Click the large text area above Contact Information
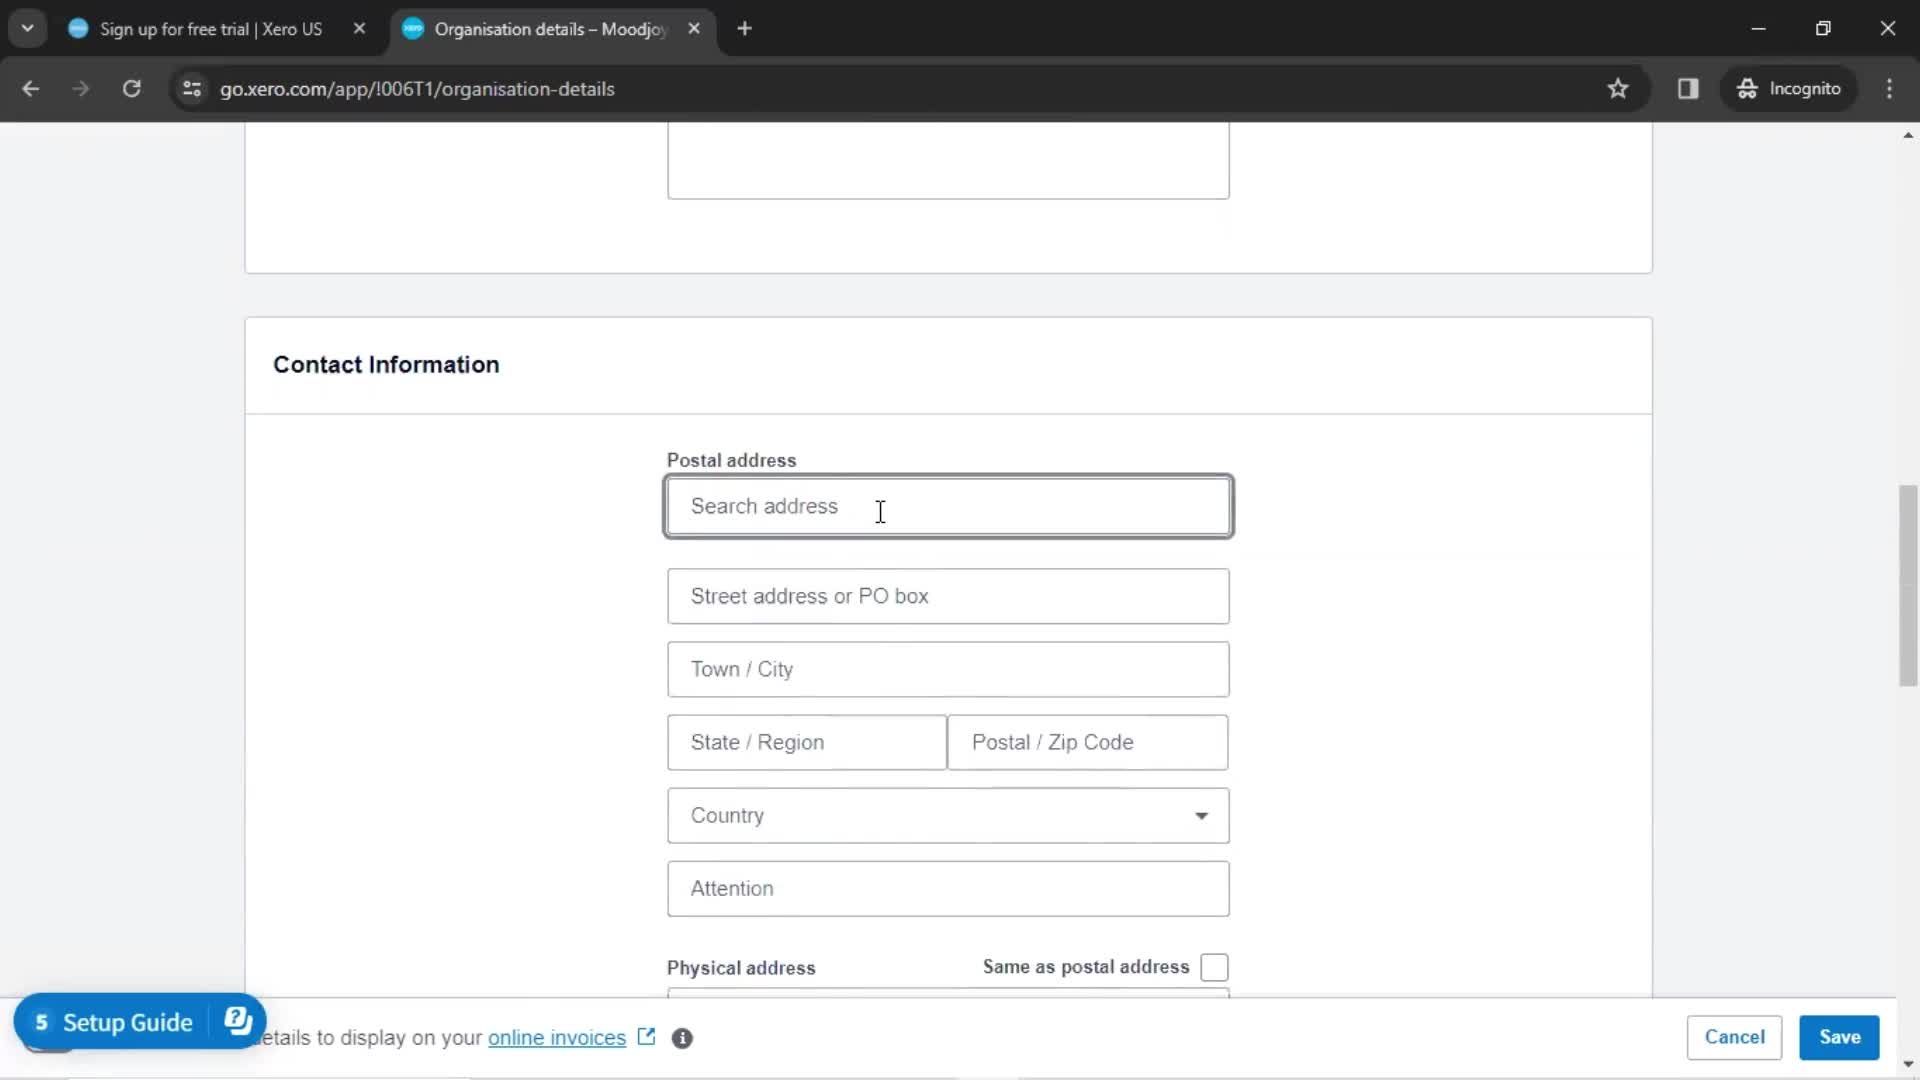Viewport: 1920px width, 1080px height. (x=948, y=161)
